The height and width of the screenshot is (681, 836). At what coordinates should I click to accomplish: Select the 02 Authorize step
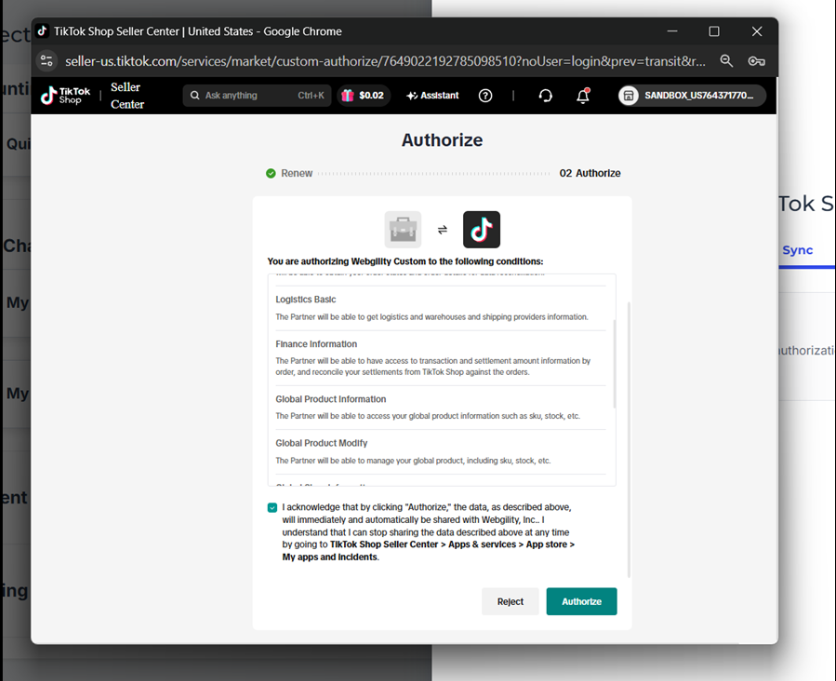pos(590,173)
